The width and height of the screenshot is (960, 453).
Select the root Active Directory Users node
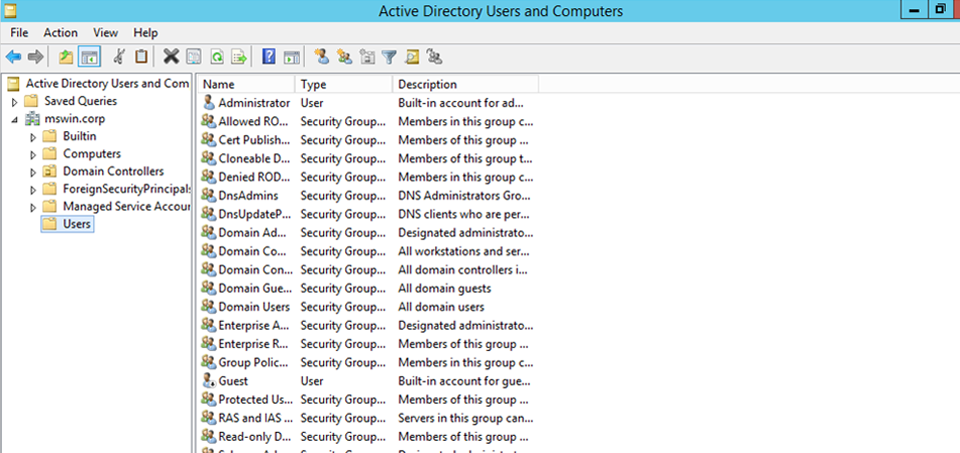point(107,83)
